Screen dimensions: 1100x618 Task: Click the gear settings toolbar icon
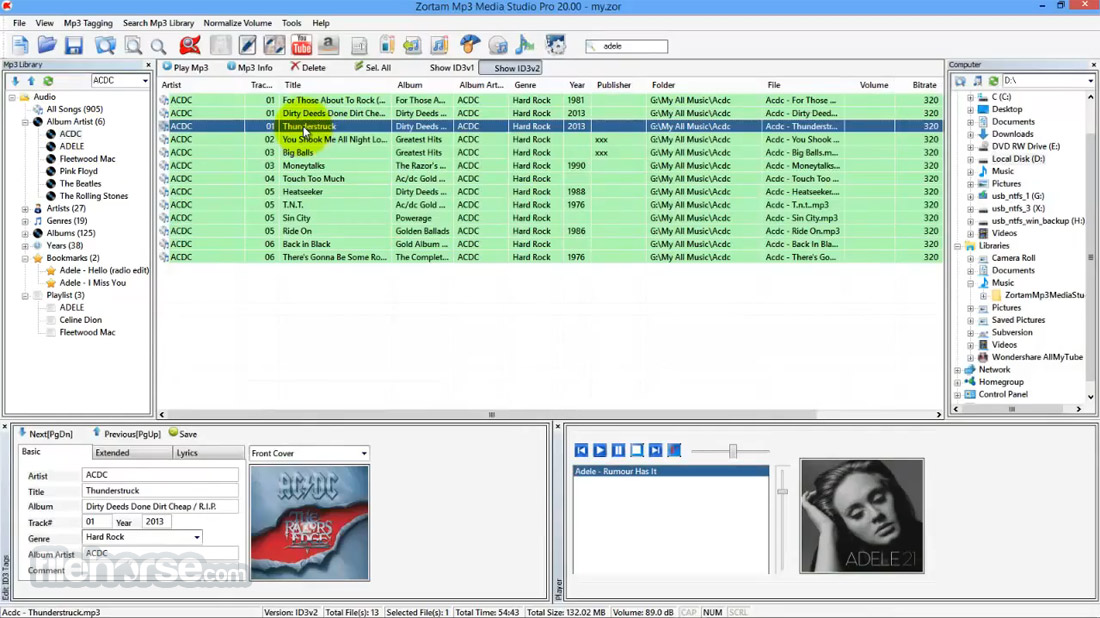[556, 46]
